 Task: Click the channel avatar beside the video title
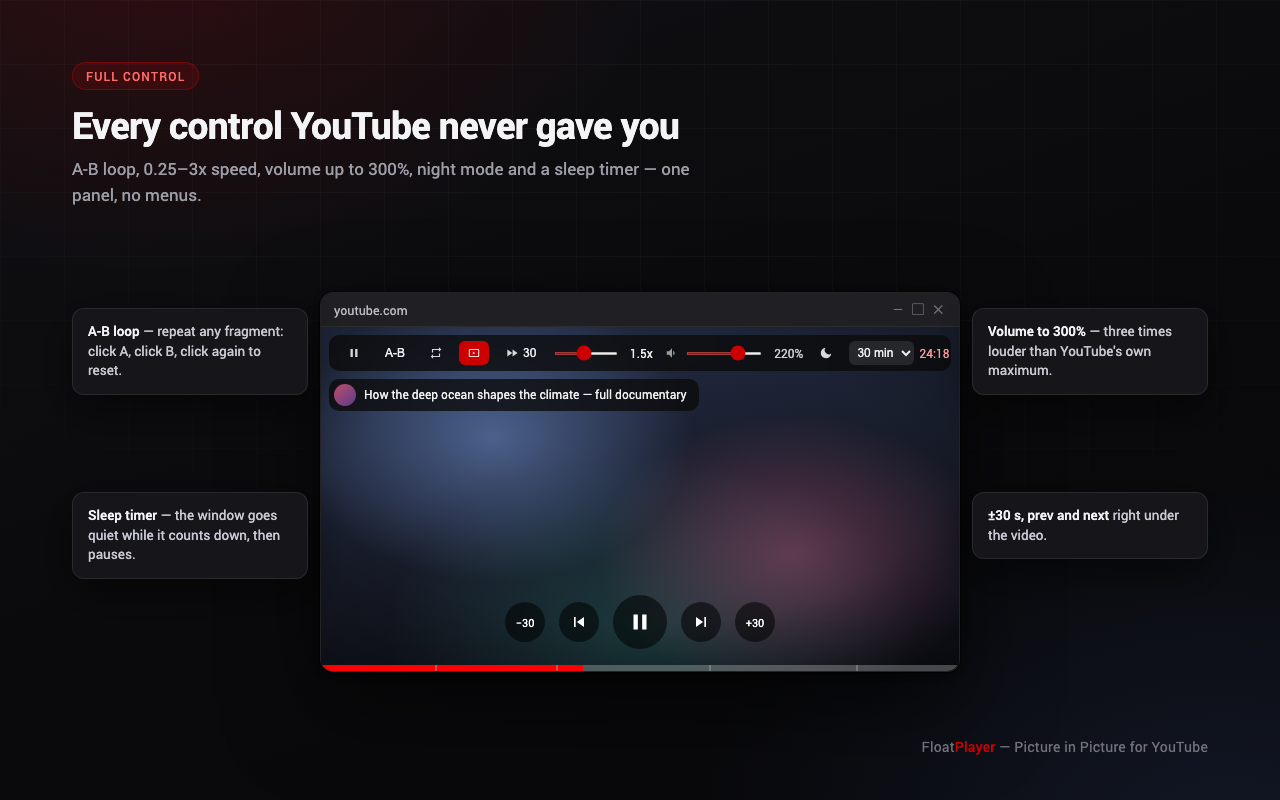345,395
